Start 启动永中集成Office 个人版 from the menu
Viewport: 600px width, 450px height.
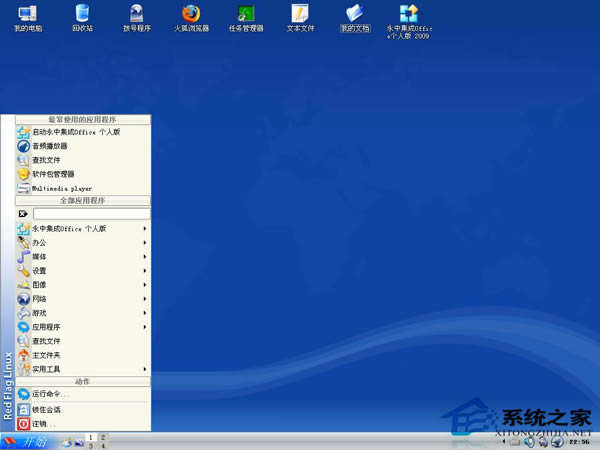coord(83,132)
